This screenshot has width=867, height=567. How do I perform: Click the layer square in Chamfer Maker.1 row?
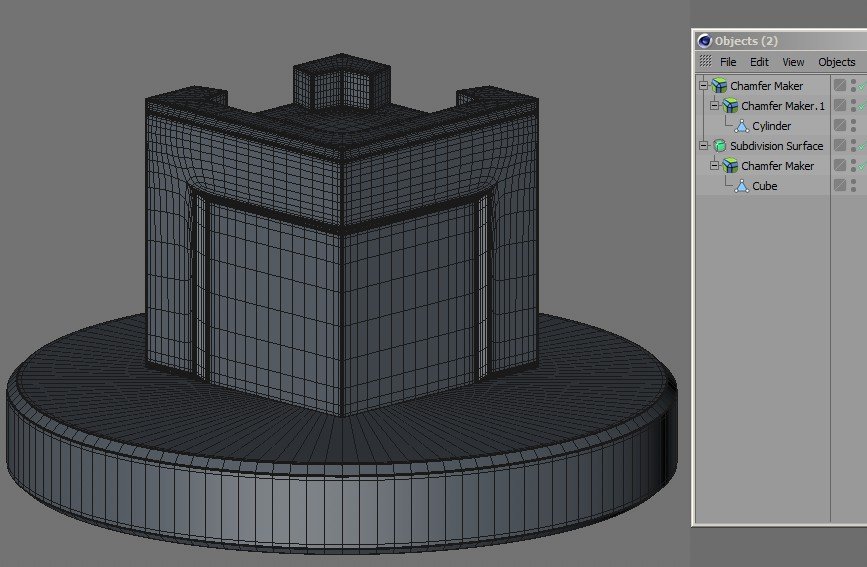(x=840, y=105)
